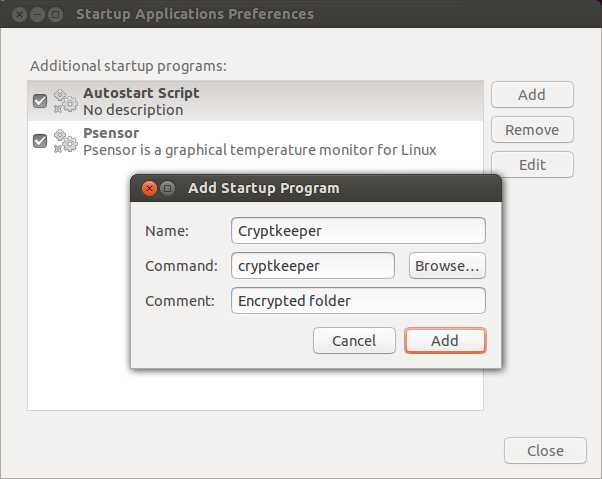Screen dimensions: 602x479
Task: Click the Comment field with Encrypted folder
Action: 357,301
